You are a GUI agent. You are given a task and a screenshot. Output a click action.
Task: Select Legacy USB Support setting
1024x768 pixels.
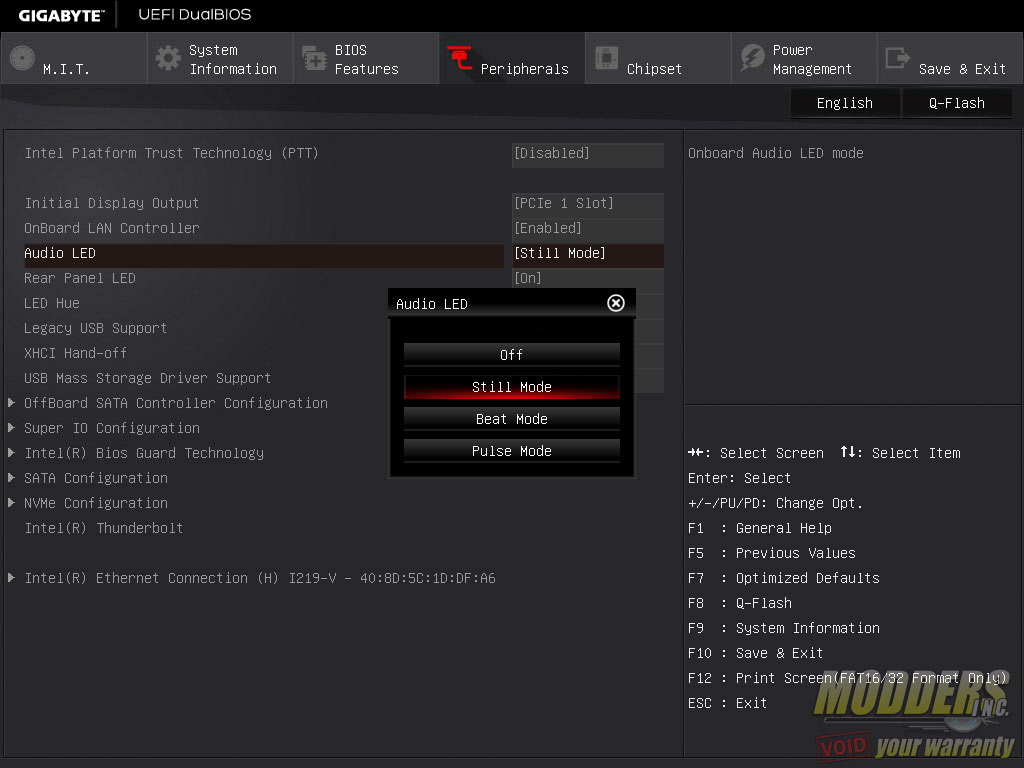coord(95,328)
